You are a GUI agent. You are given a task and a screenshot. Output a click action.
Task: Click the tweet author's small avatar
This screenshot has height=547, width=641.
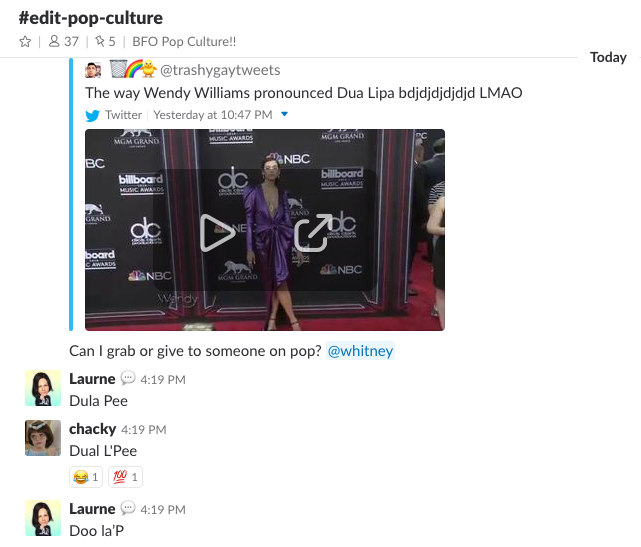pyautogui.click(x=93, y=70)
